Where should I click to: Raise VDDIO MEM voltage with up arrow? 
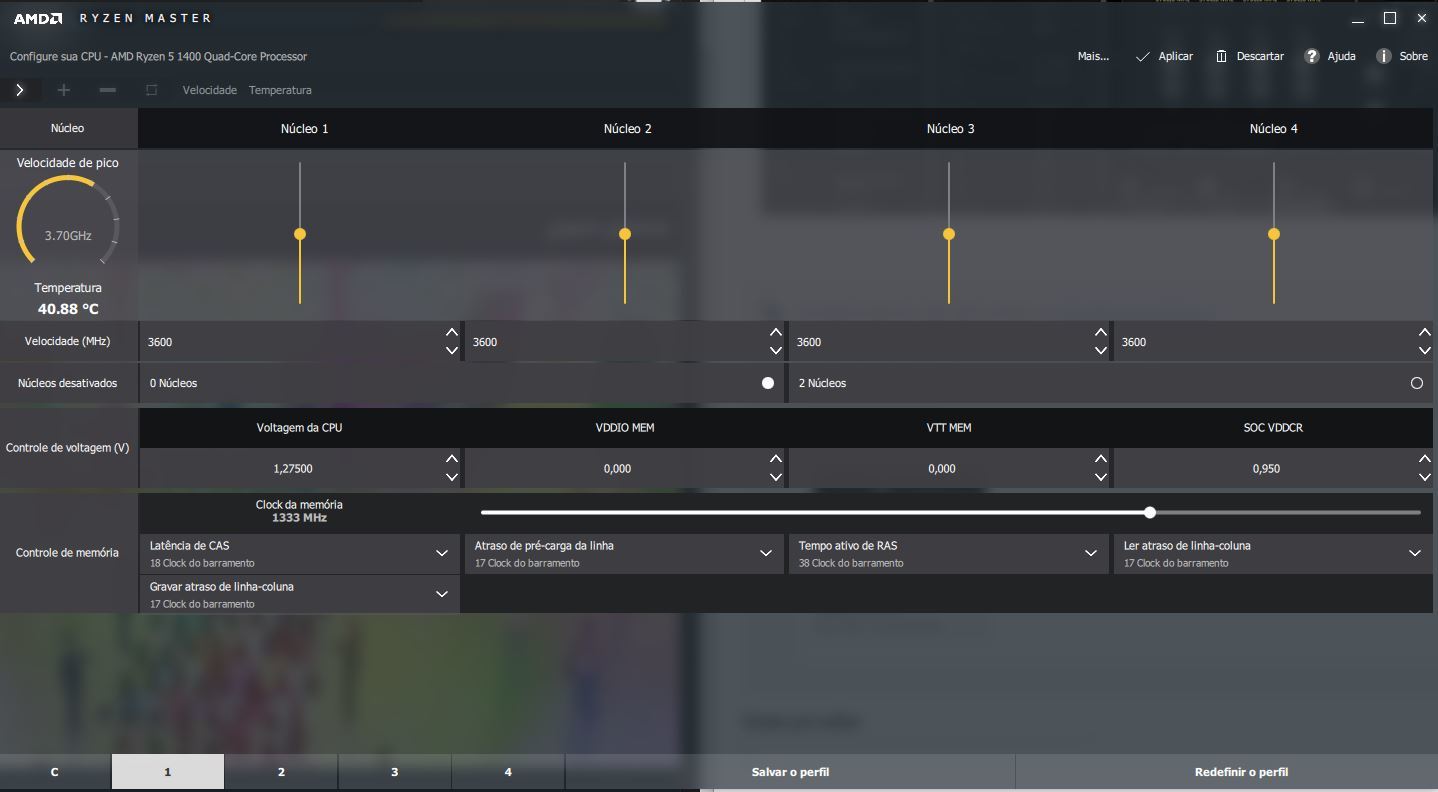click(x=776, y=459)
